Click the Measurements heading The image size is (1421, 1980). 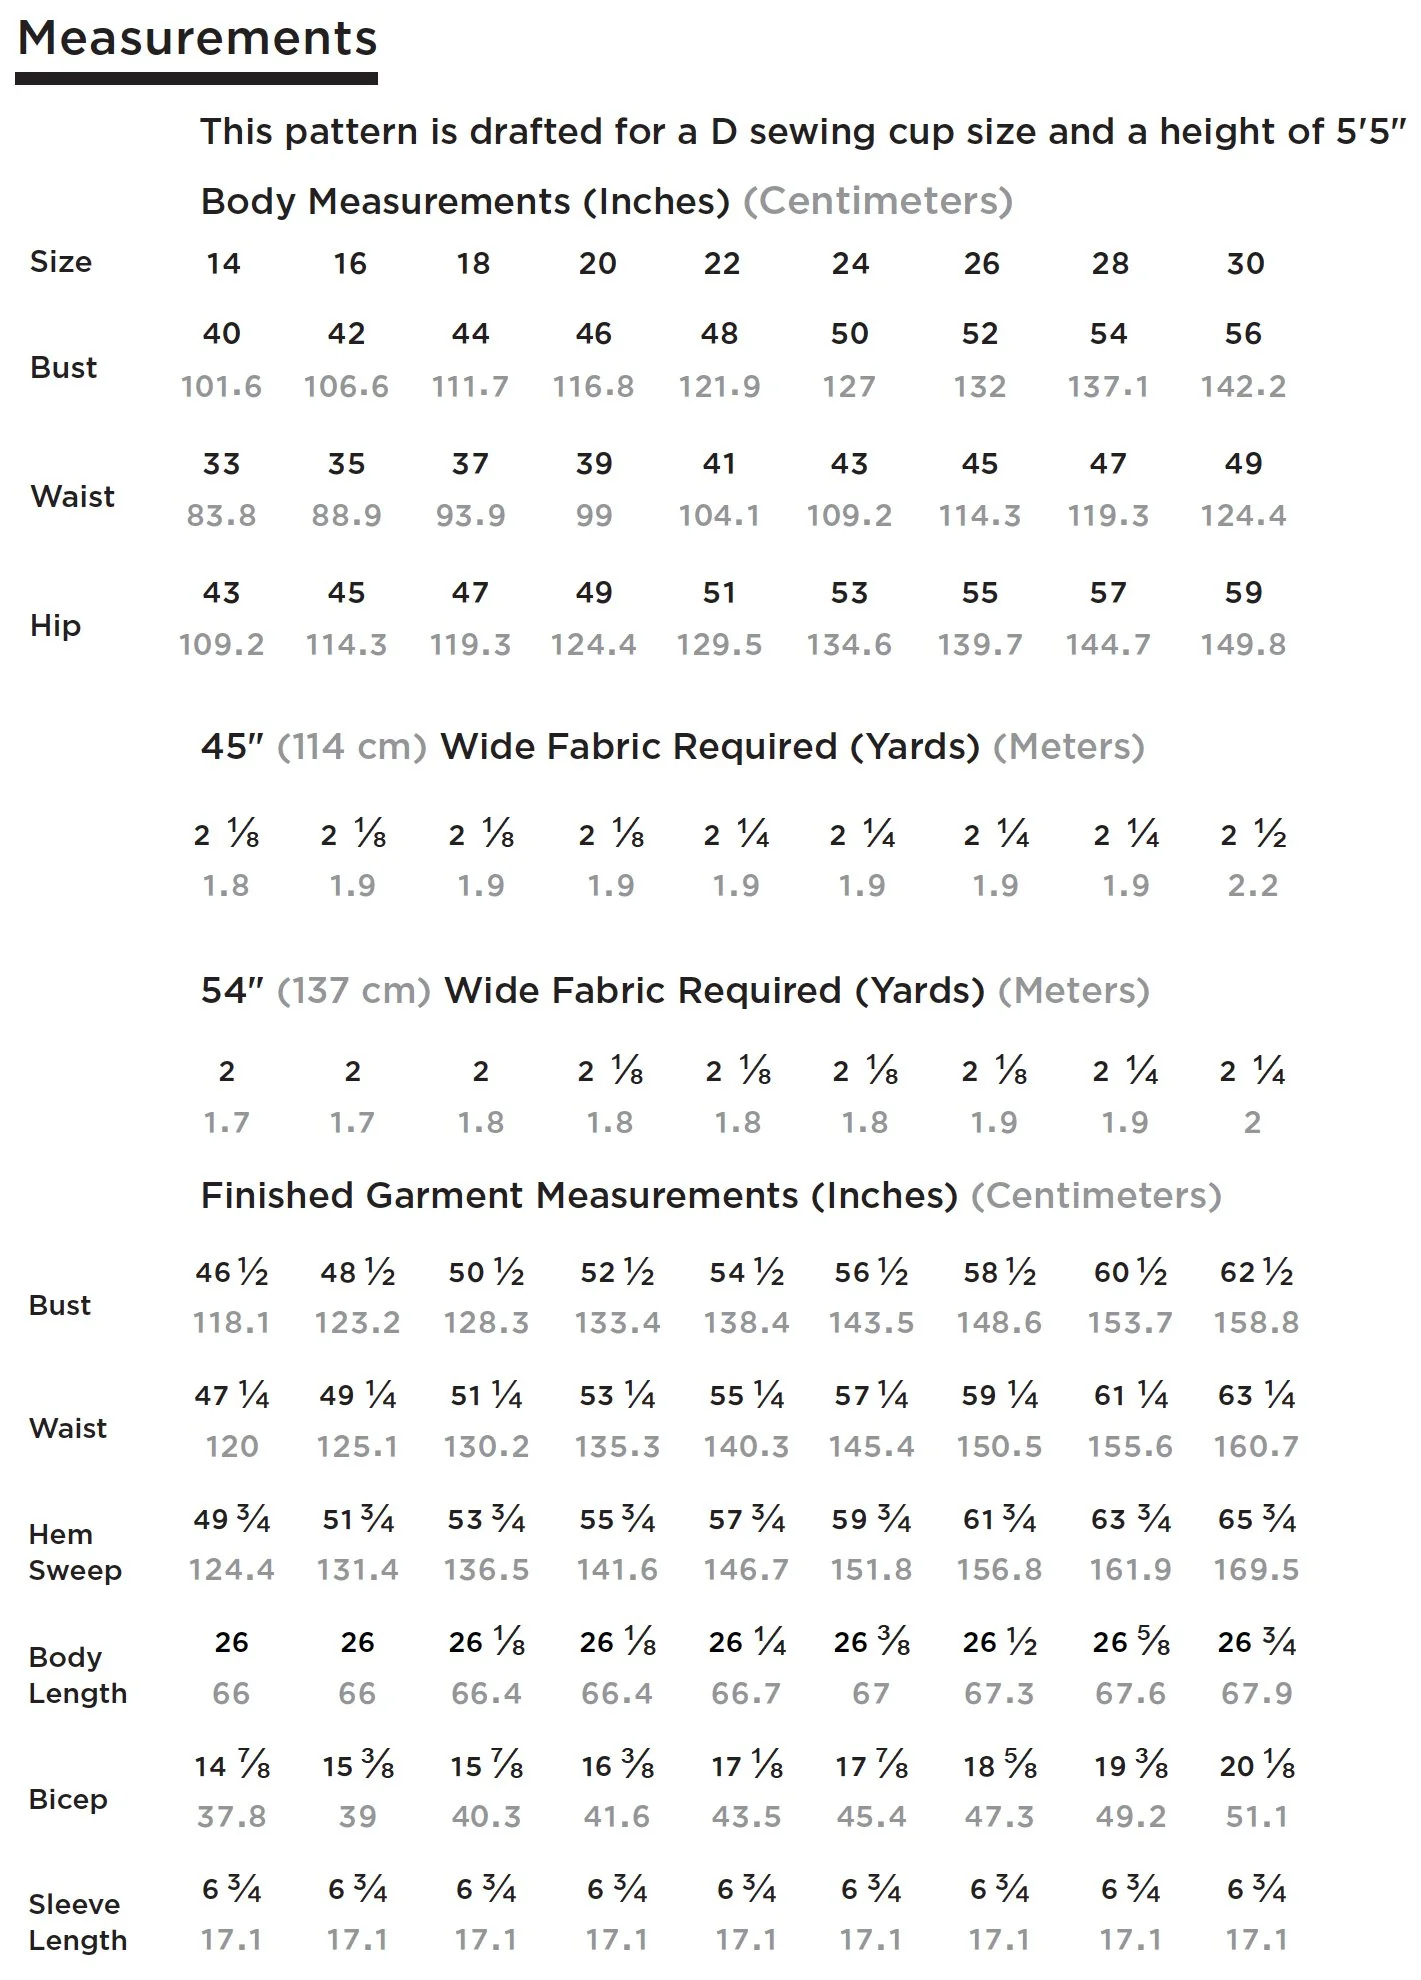(x=197, y=40)
